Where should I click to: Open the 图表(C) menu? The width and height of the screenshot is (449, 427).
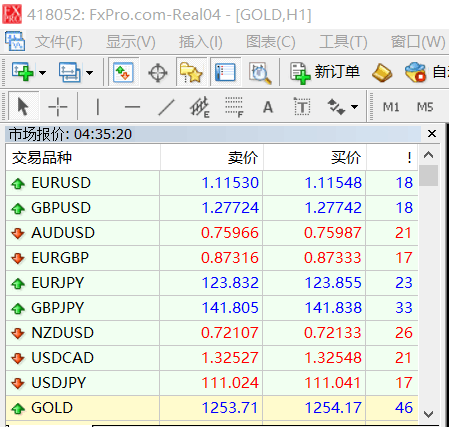pos(271,42)
